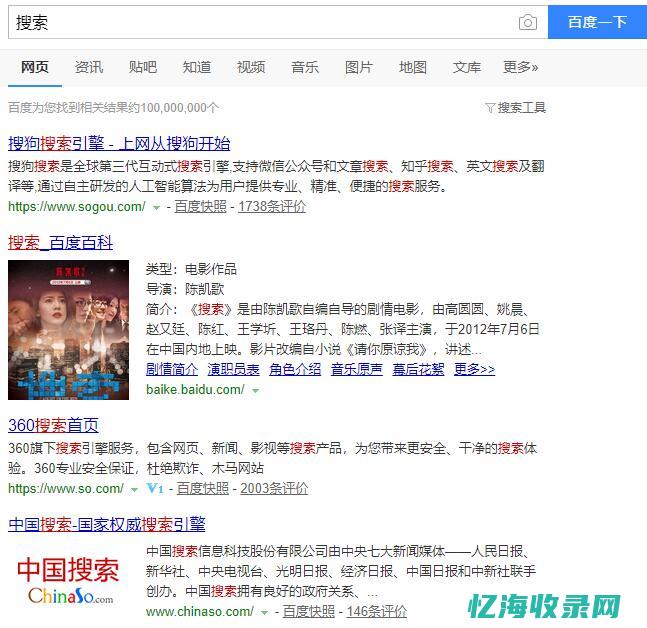647x628 pixels.
Task: Click the camera image-search icon
Action: (x=528, y=22)
